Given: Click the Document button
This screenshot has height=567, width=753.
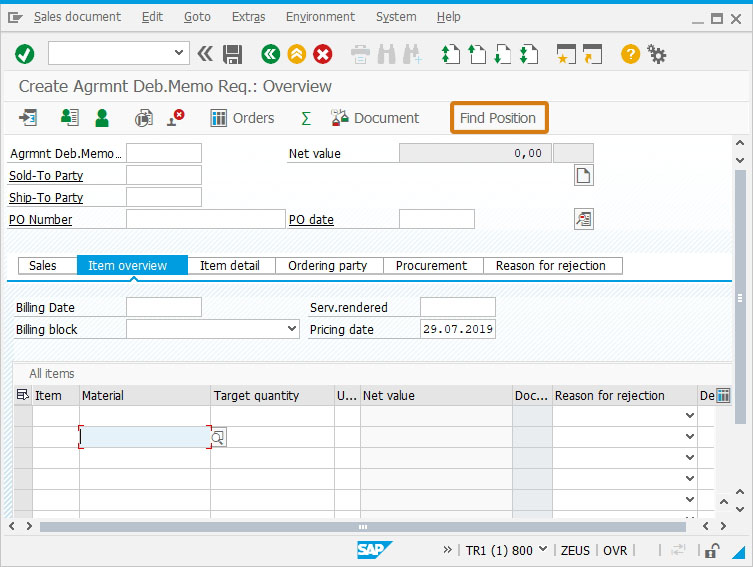Looking at the screenshot, I should pyautogui.click(x=375, y=118).
